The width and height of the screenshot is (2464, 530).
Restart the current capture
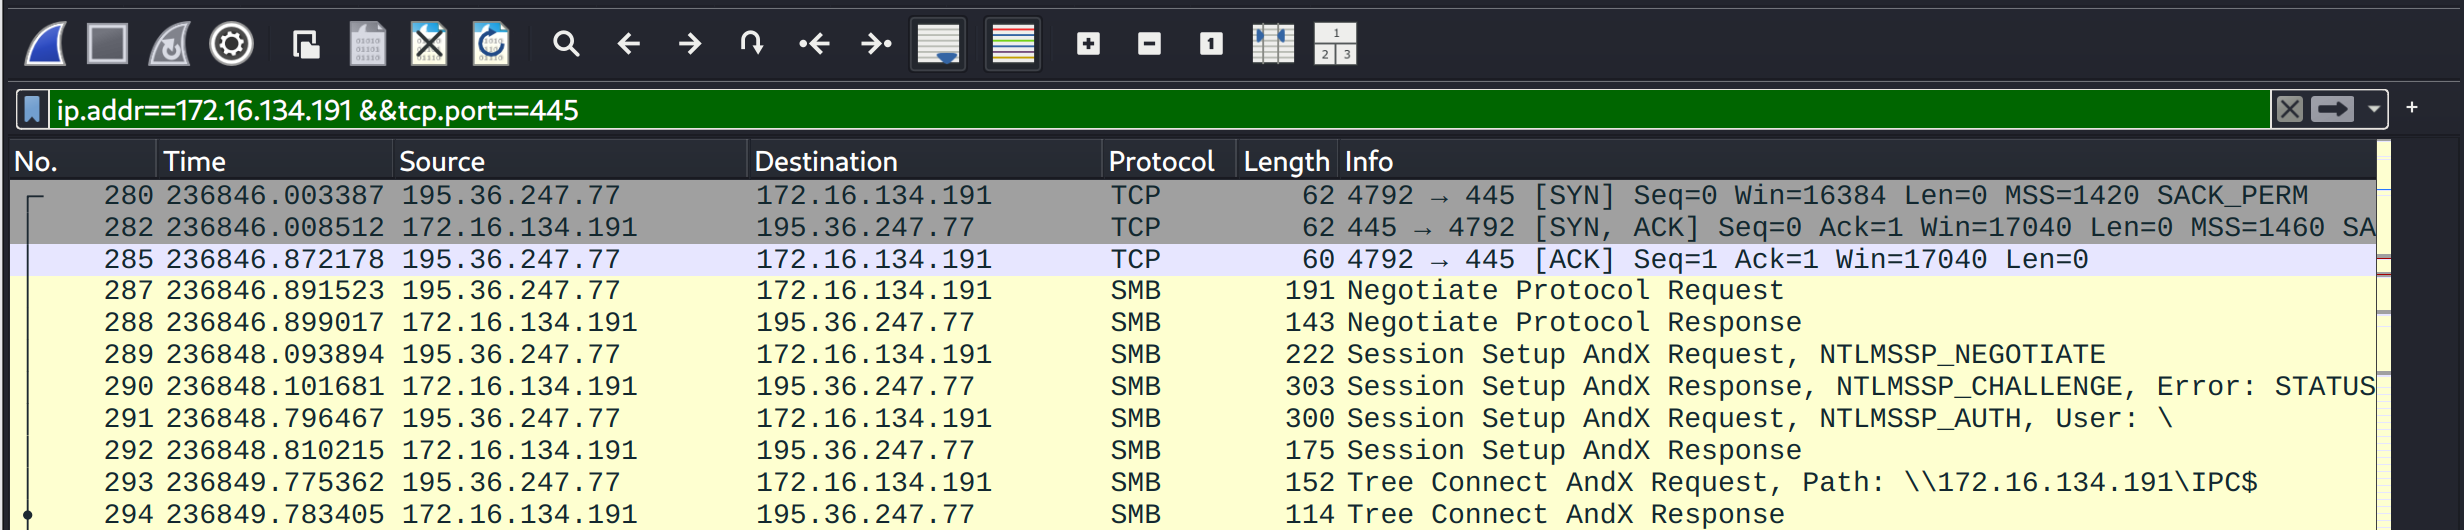(x=169, y=44)
